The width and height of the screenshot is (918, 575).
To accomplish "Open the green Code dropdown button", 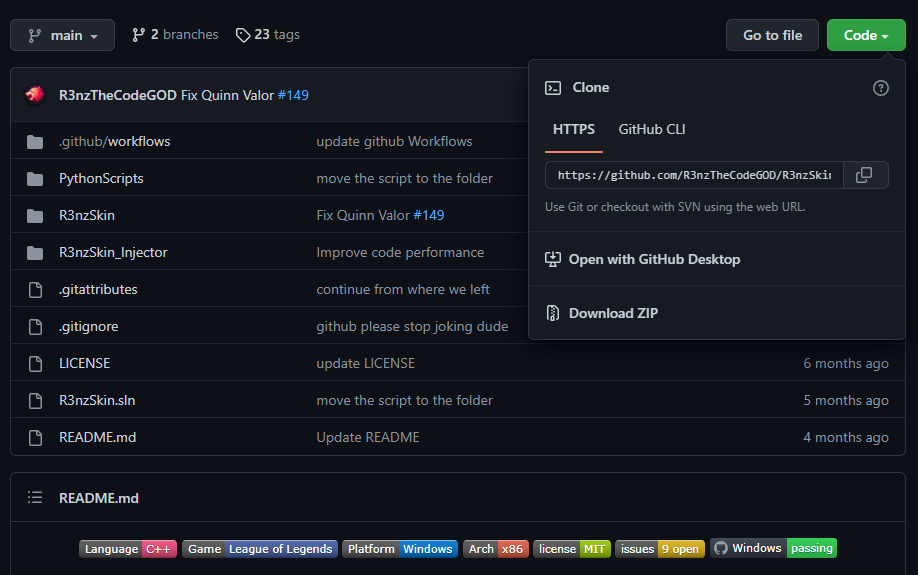I will (866, 35).
